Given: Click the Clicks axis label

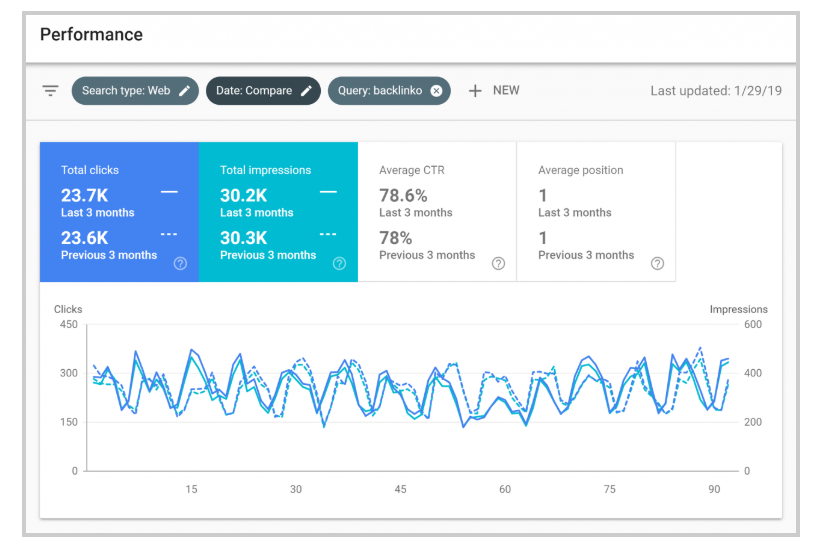Looking at the screenshot, I should 68,309.
